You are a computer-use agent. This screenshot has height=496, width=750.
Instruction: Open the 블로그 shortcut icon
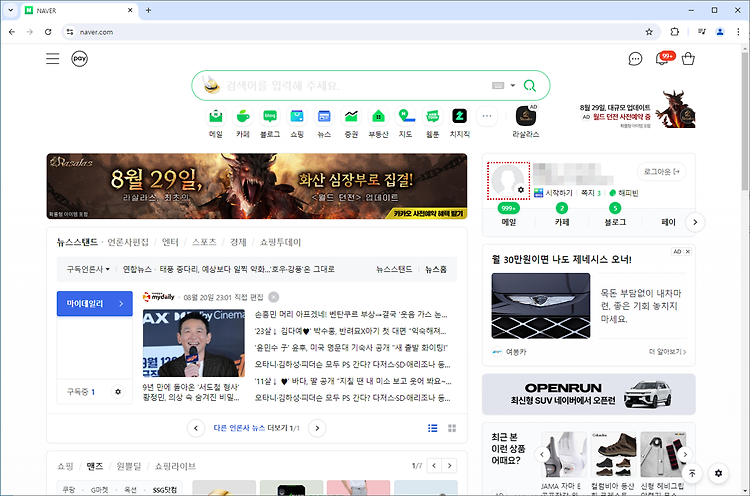point(270,116)
